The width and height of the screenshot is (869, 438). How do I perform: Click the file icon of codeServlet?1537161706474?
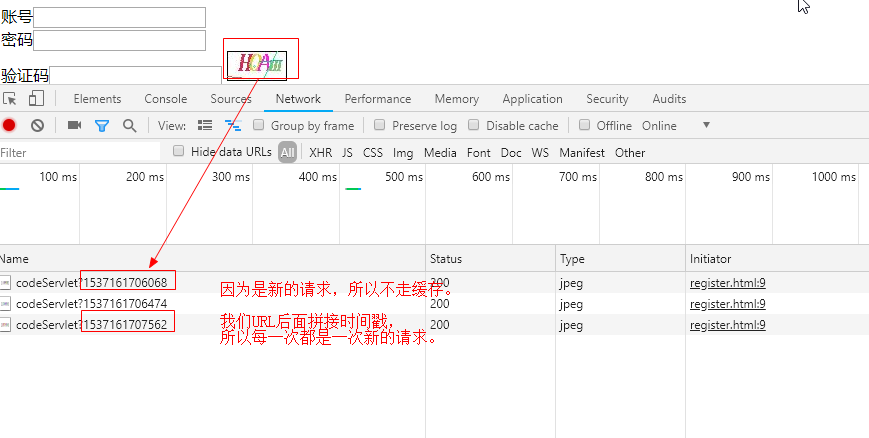(5, 304)
